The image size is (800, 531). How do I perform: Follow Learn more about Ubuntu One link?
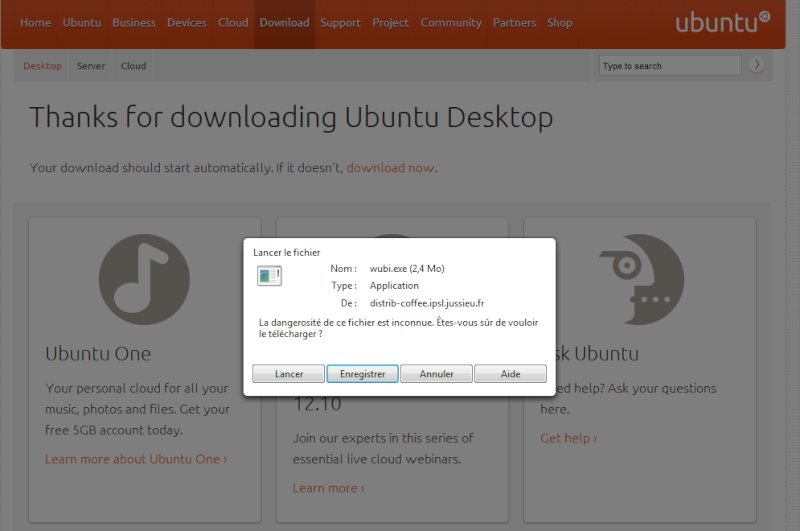136,459
